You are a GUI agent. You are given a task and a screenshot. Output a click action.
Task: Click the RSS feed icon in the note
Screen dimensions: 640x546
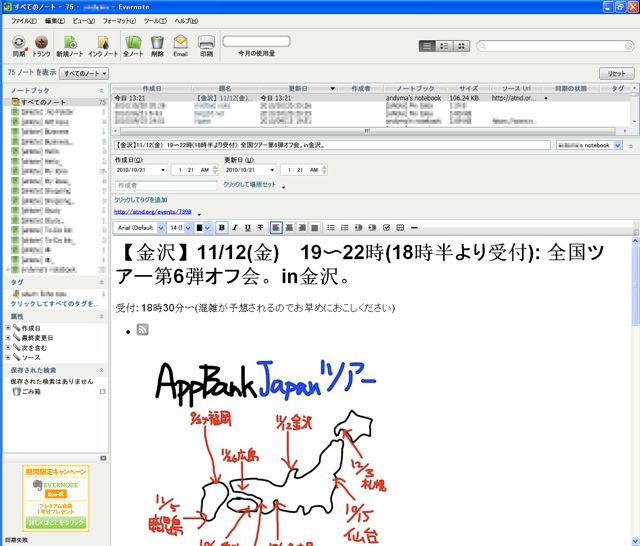click(142, 329)
